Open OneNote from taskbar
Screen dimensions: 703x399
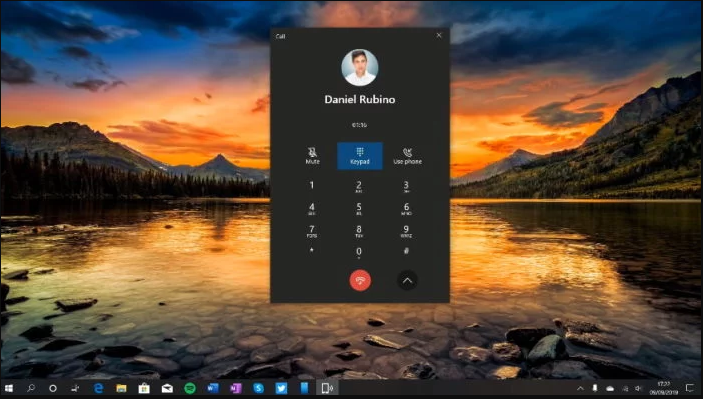pos(236,388)
